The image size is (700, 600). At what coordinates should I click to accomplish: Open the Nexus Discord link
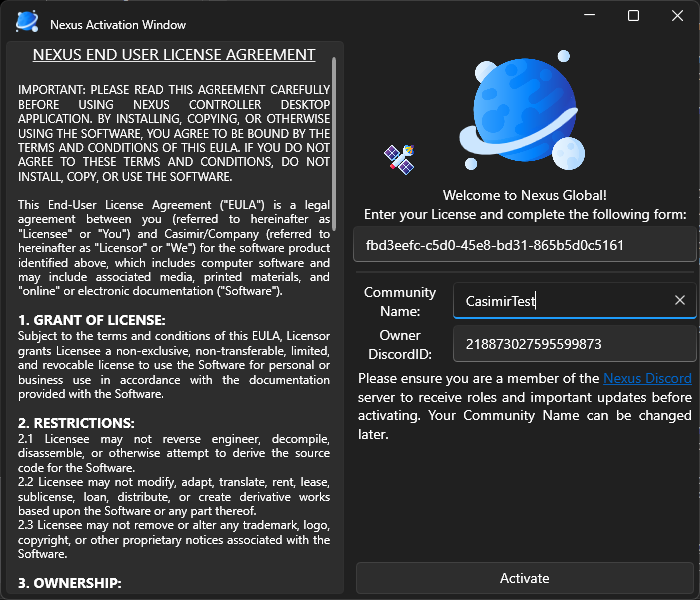pyautogui.click(x=647, y=379)
